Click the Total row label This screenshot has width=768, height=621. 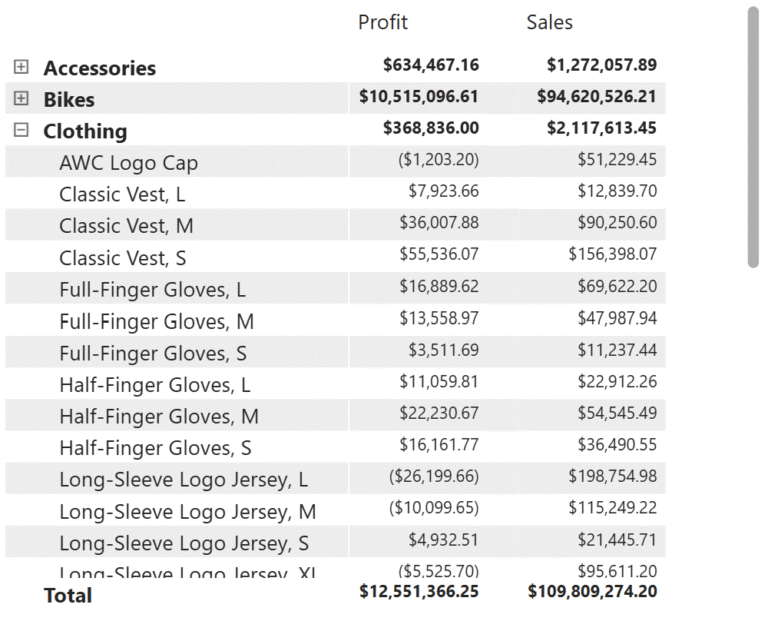(x=67, y=595)
